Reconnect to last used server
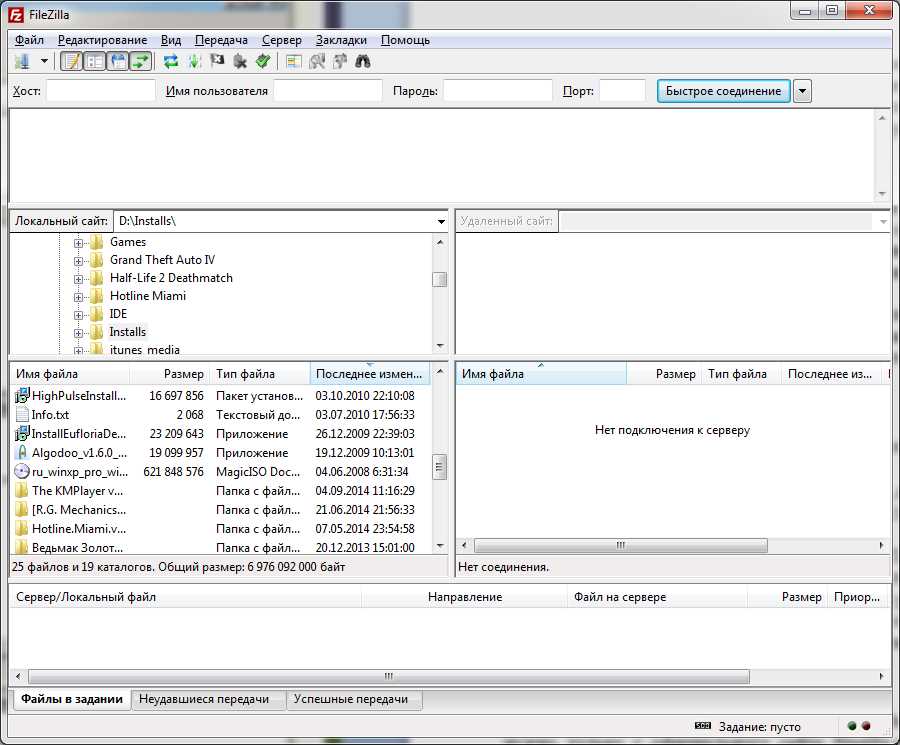The height and width of the screenshot is (745, 900). click(263, 61)
